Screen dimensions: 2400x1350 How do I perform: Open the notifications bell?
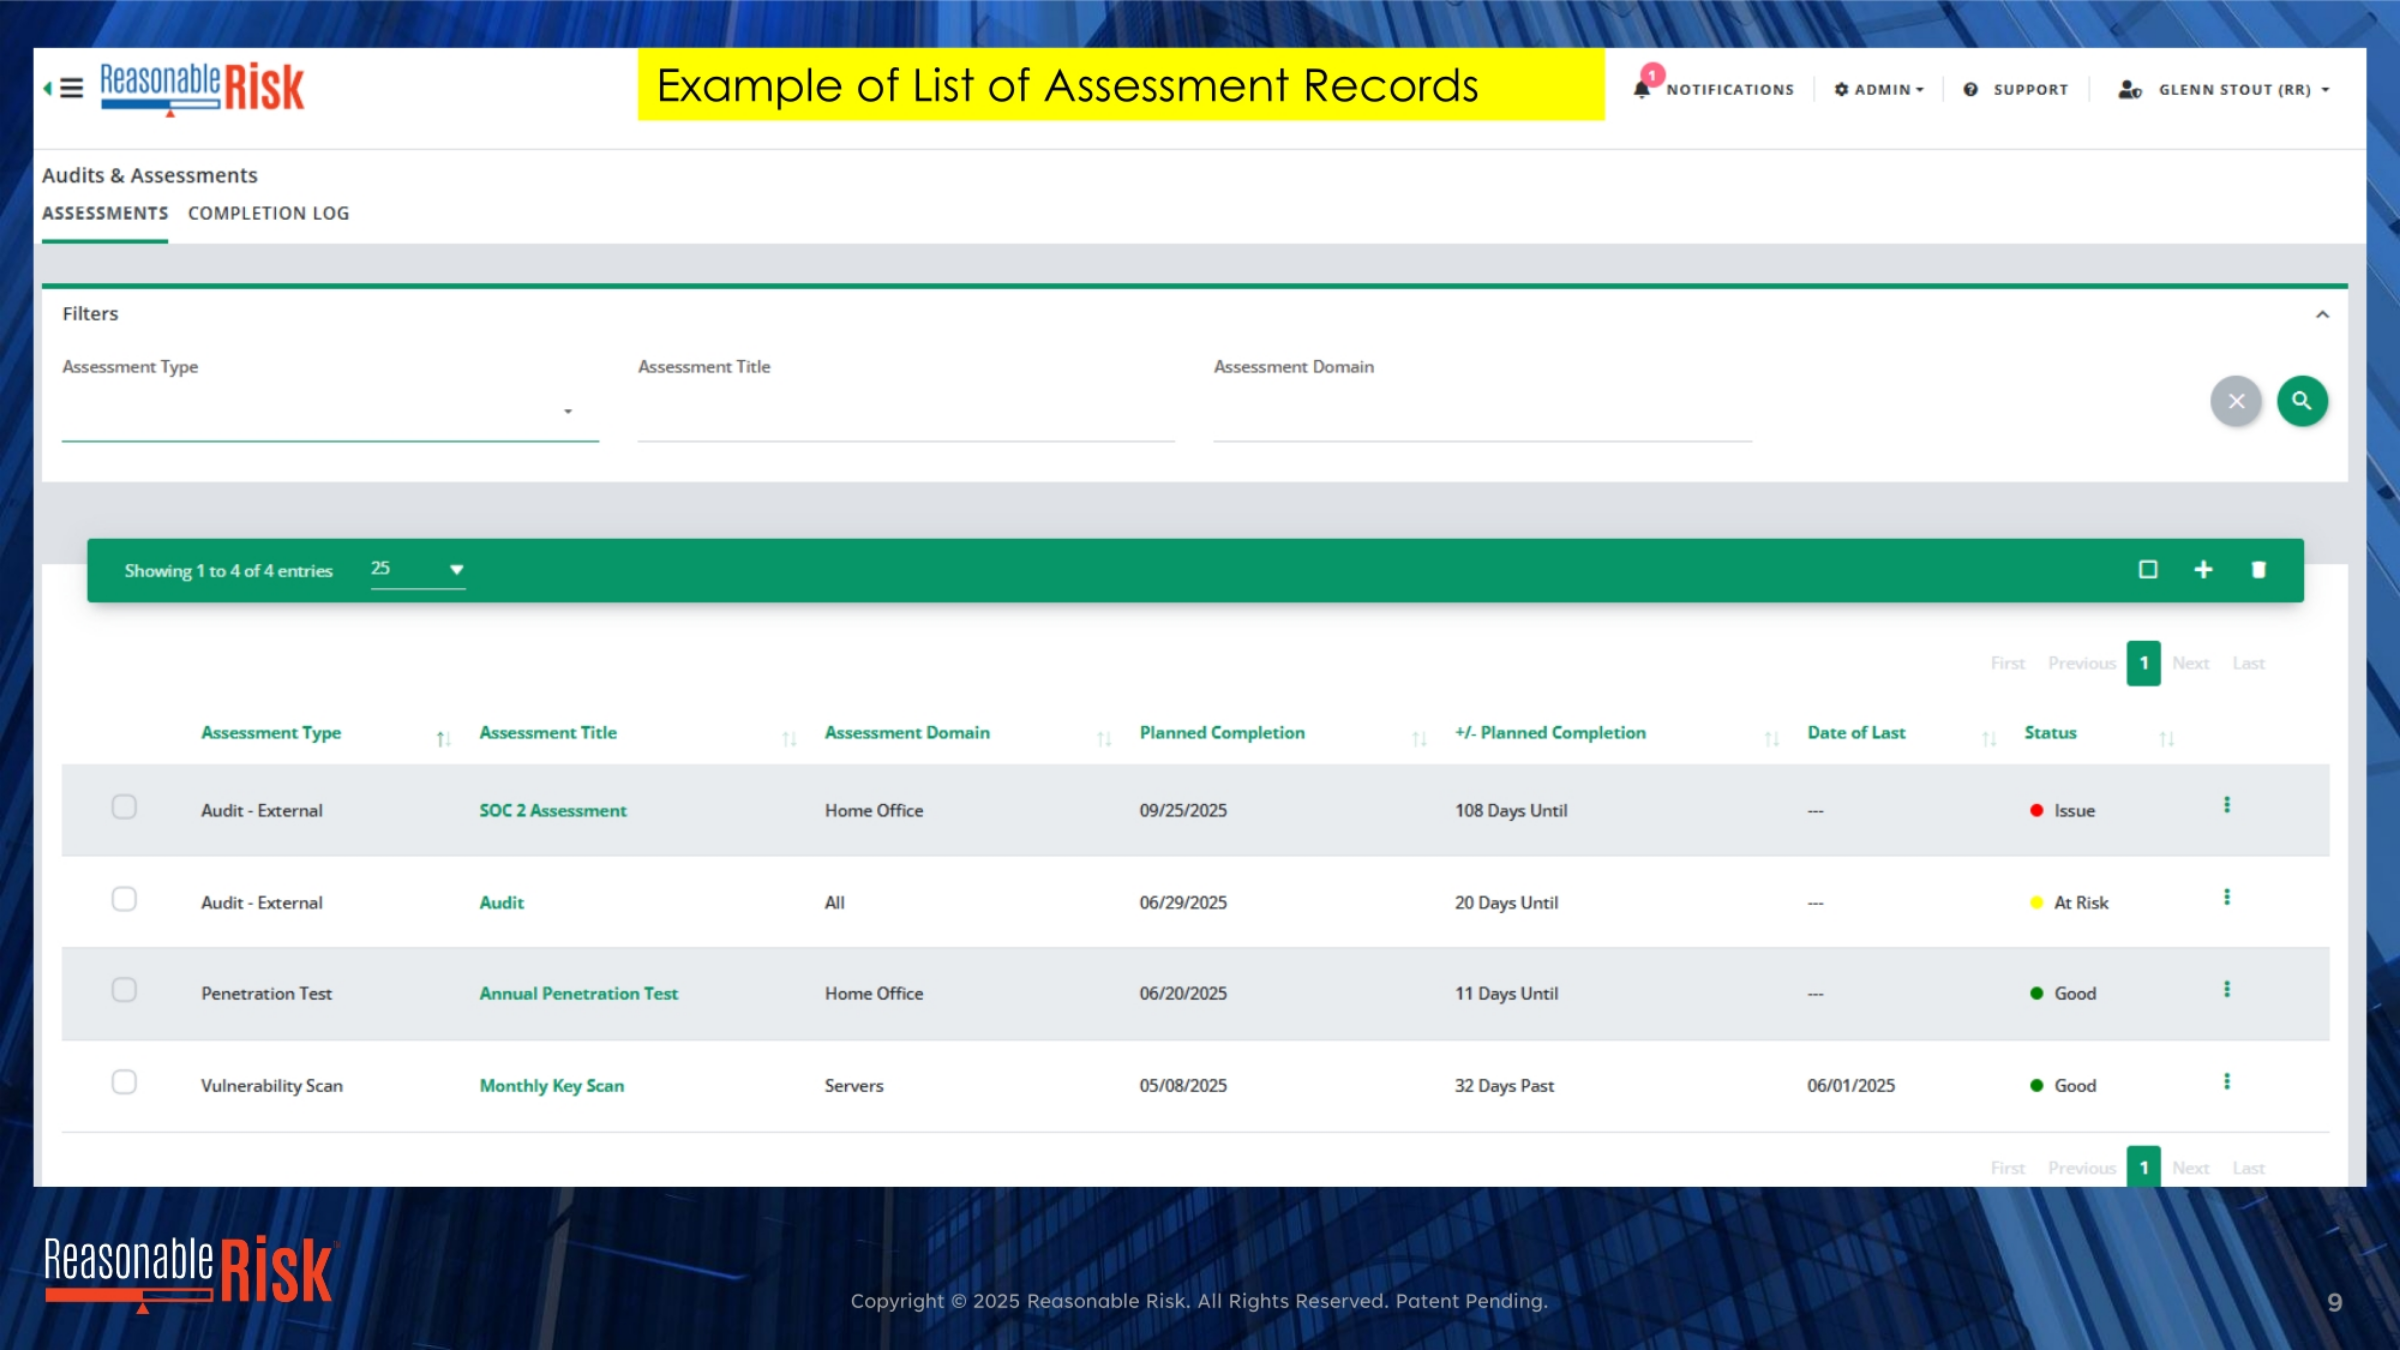point(1641,89)
